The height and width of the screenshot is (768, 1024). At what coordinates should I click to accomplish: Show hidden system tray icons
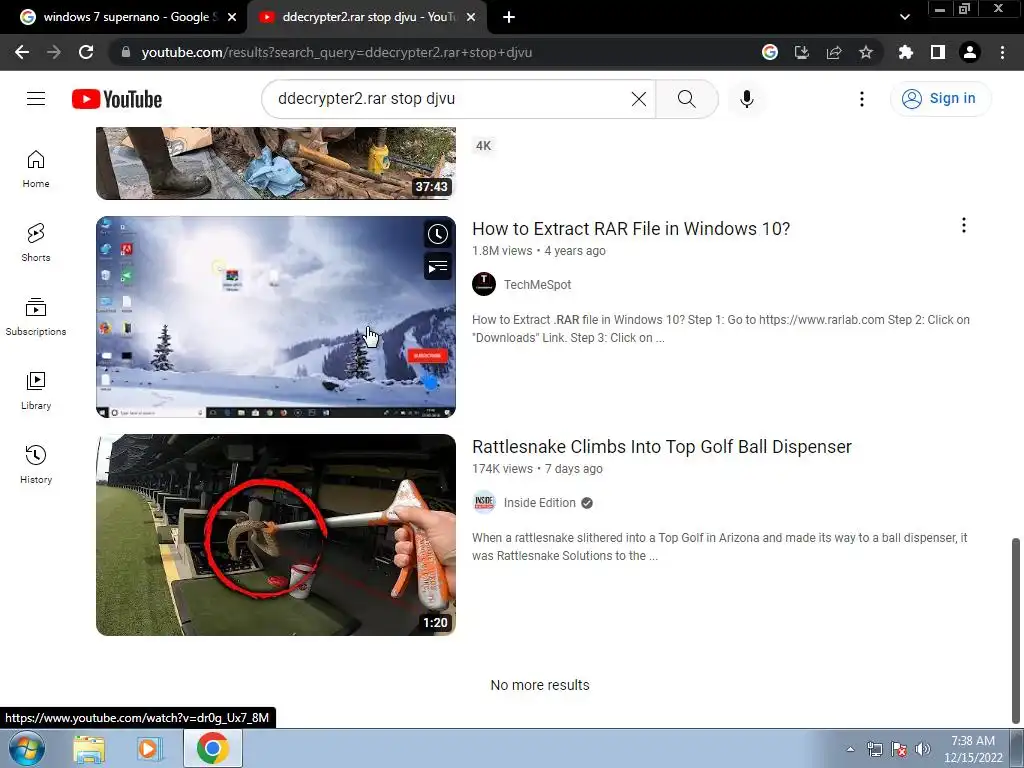point(850,749)
